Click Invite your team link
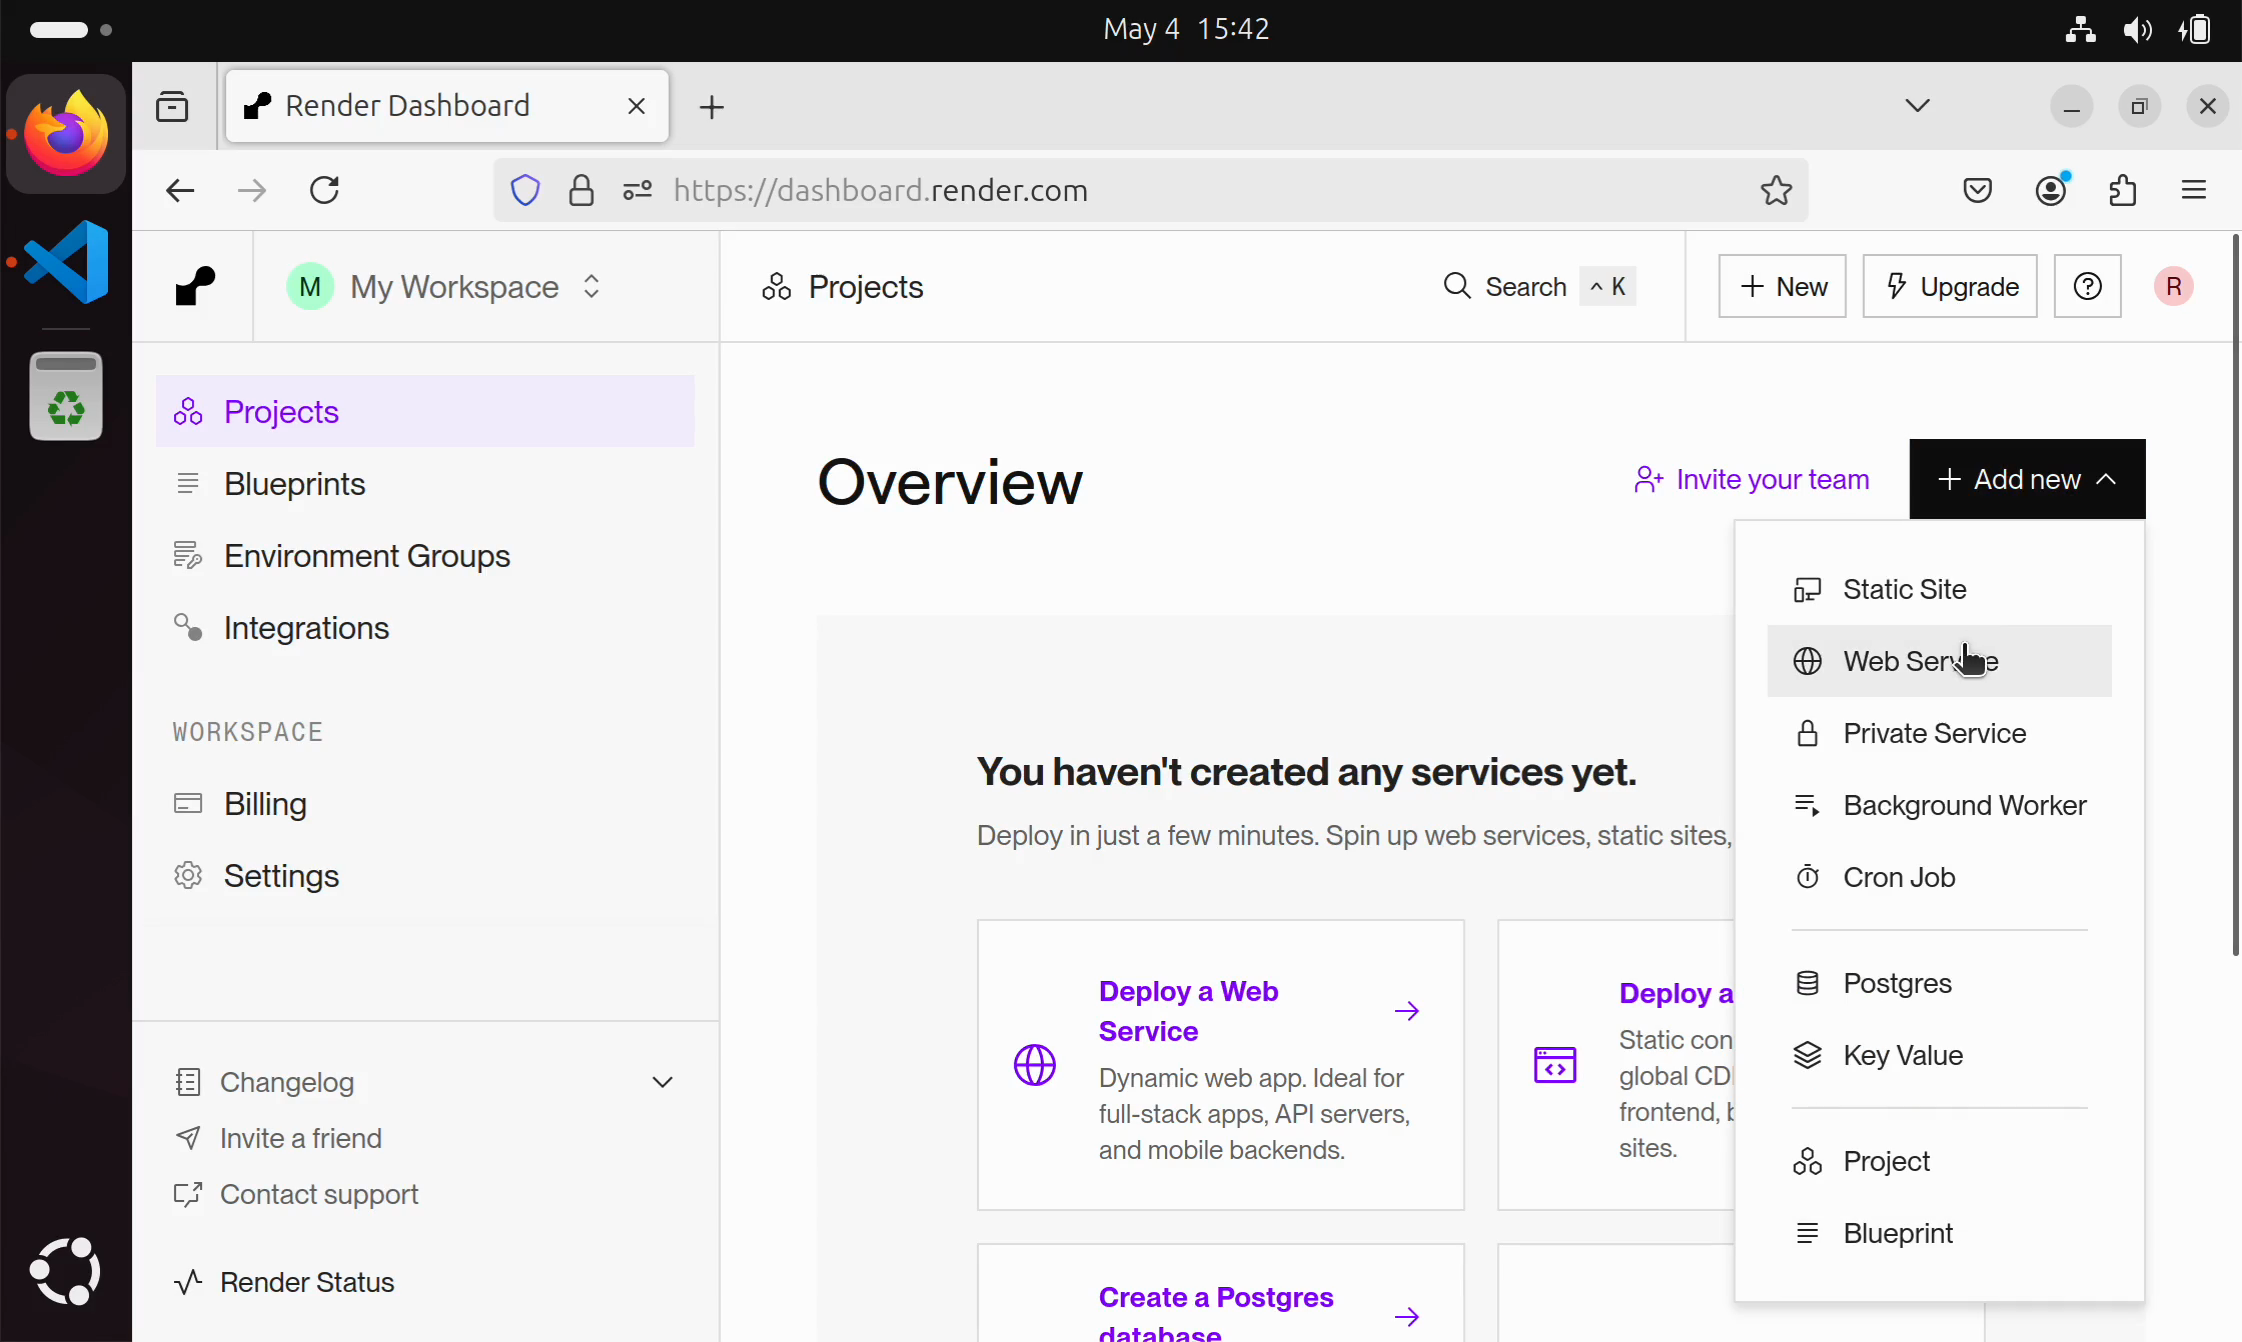The image size is (2242, 1342). [1752, 479]
